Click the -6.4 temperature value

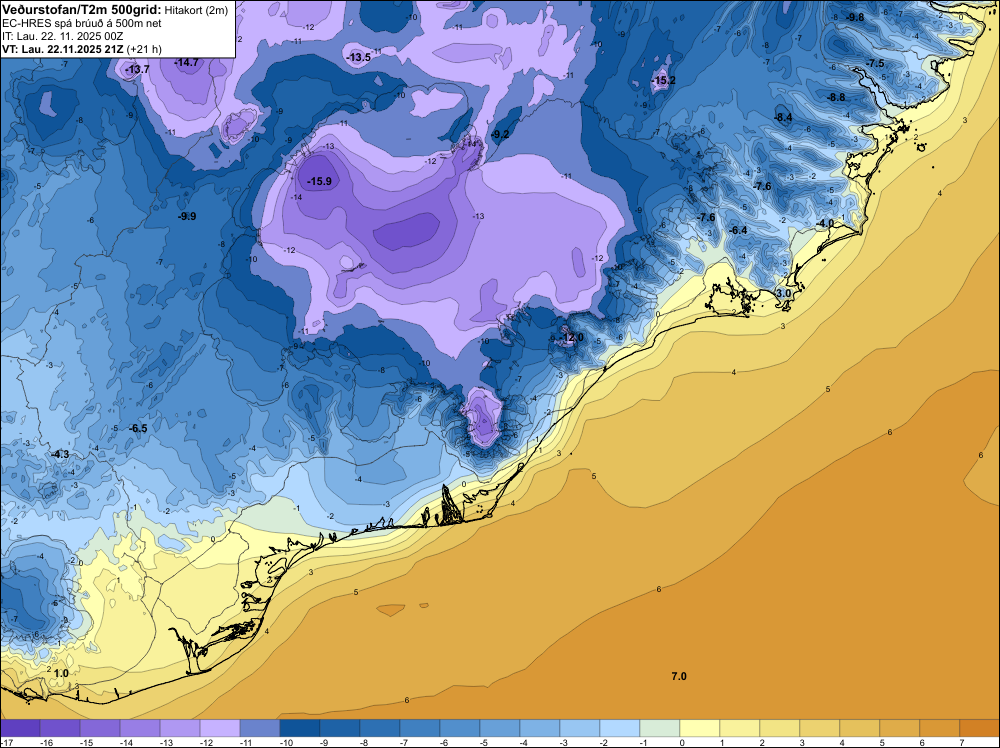tap(738, 230)
